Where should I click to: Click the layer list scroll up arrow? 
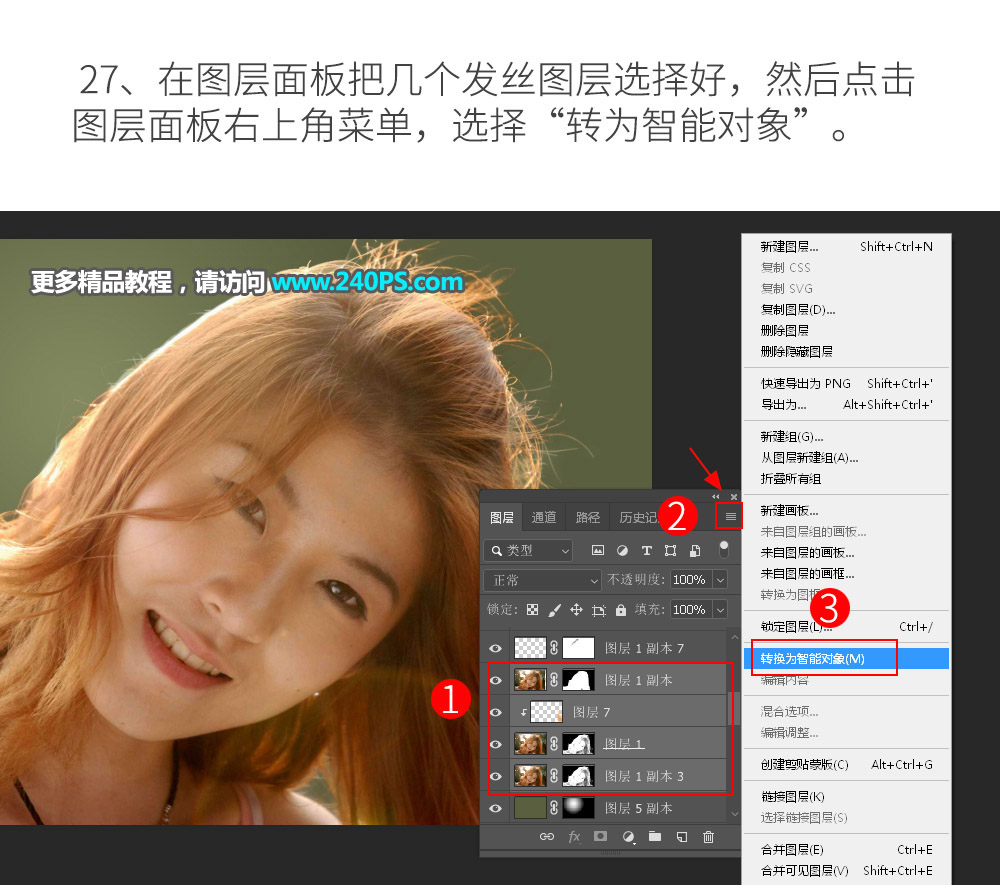point(734,637)
